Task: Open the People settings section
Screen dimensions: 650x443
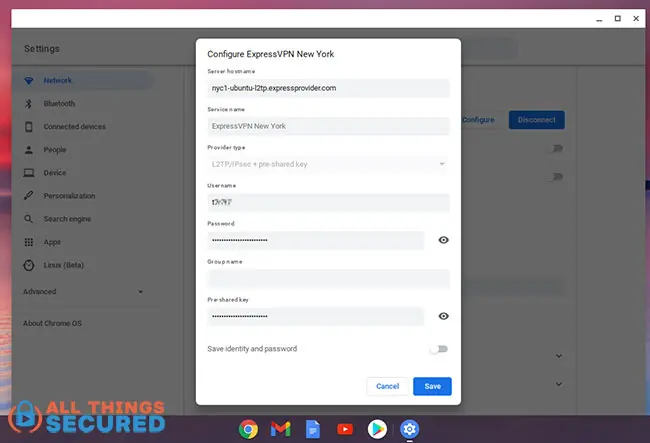Action: point(55,150)
